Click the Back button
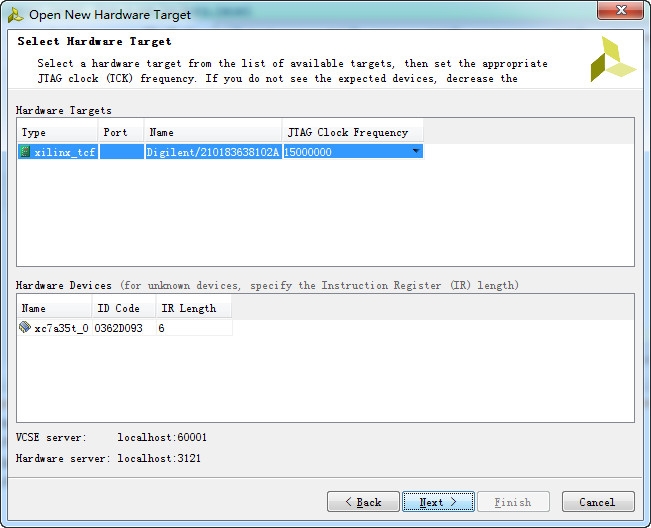This screenshot has height=528, width=651. click(363, 501)
